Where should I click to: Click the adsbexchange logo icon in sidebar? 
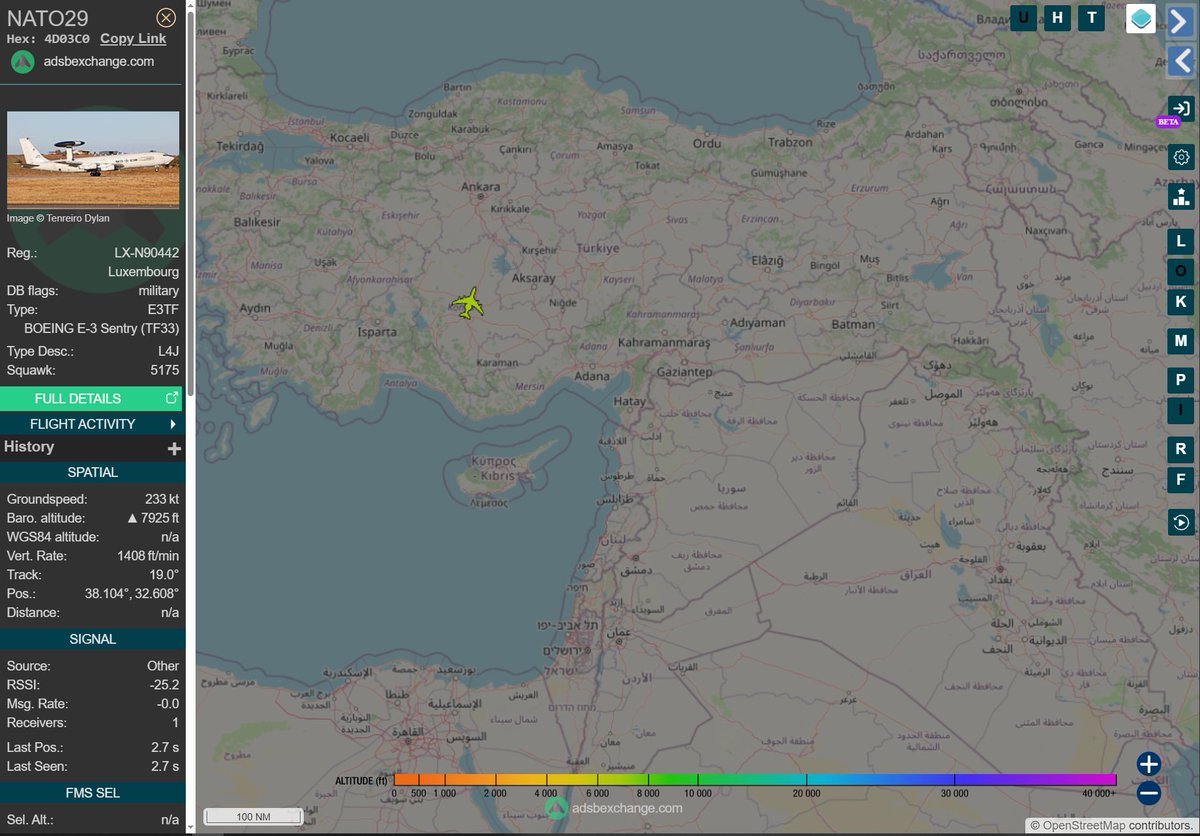click(x=23, y=61)
